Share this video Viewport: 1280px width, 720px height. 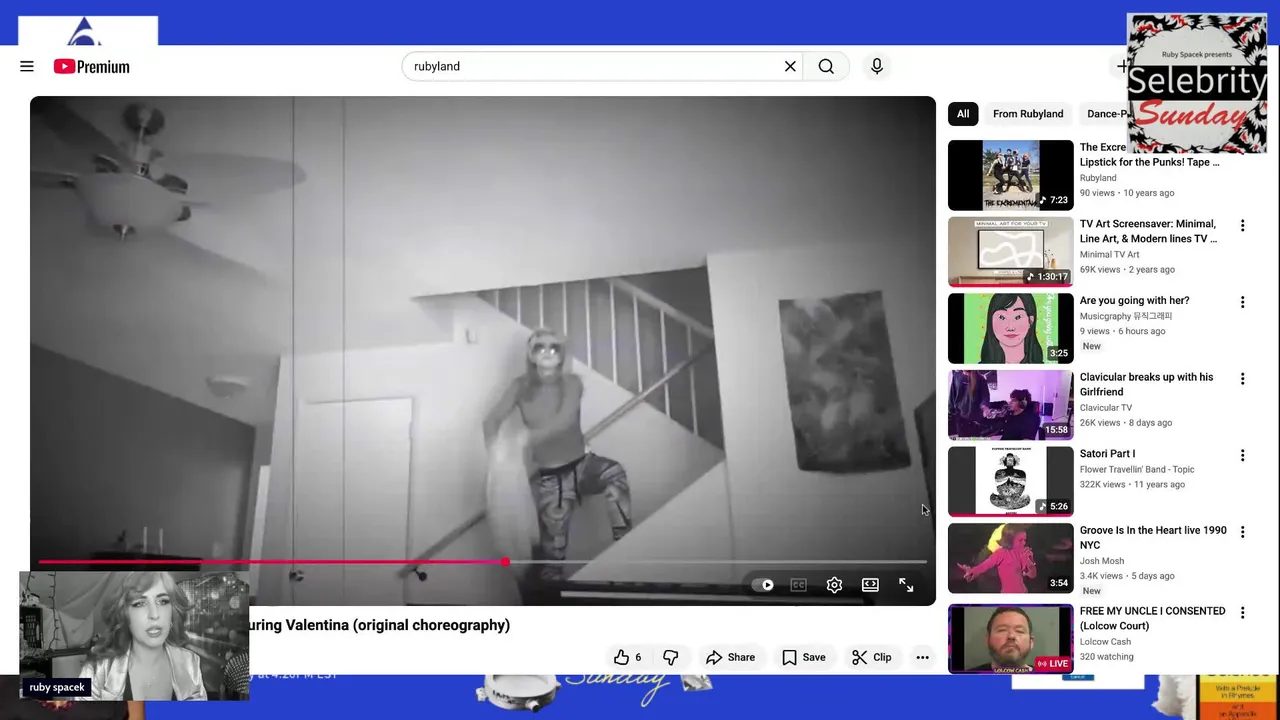[730, 657]
